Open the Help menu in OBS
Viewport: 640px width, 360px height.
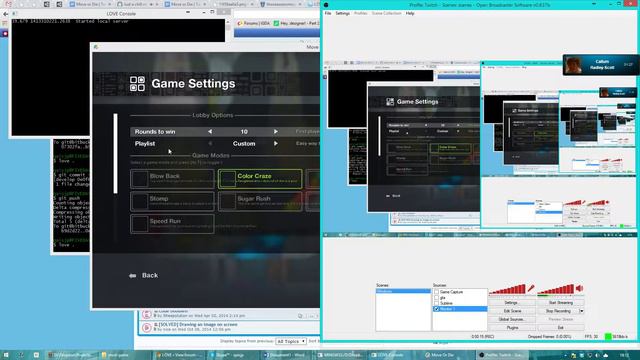[x=410, y=13]
